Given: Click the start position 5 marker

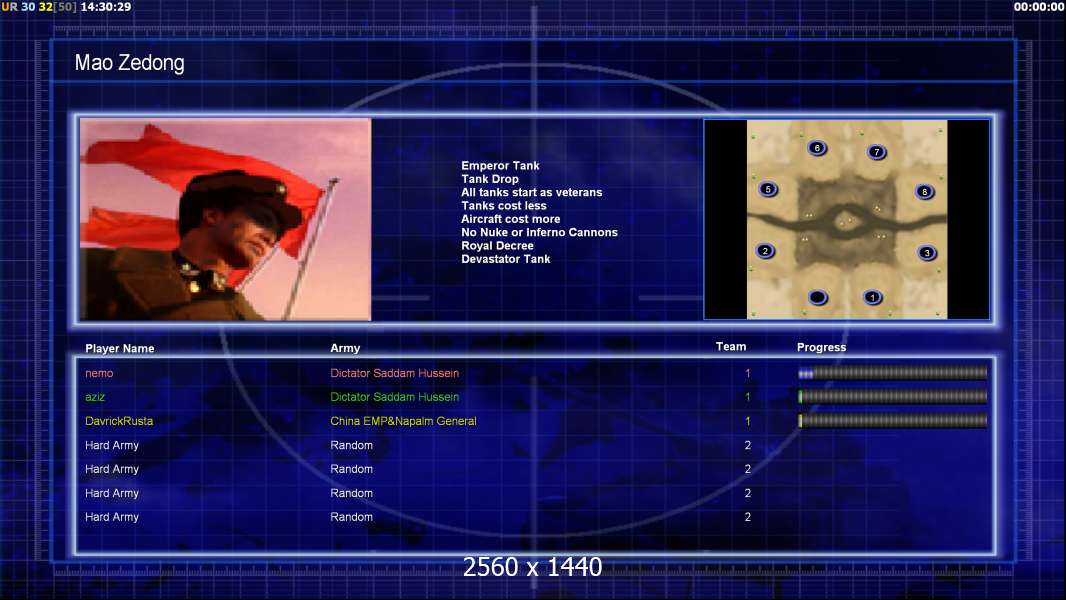Looking at the screenshot, I should tap(768, 189).
